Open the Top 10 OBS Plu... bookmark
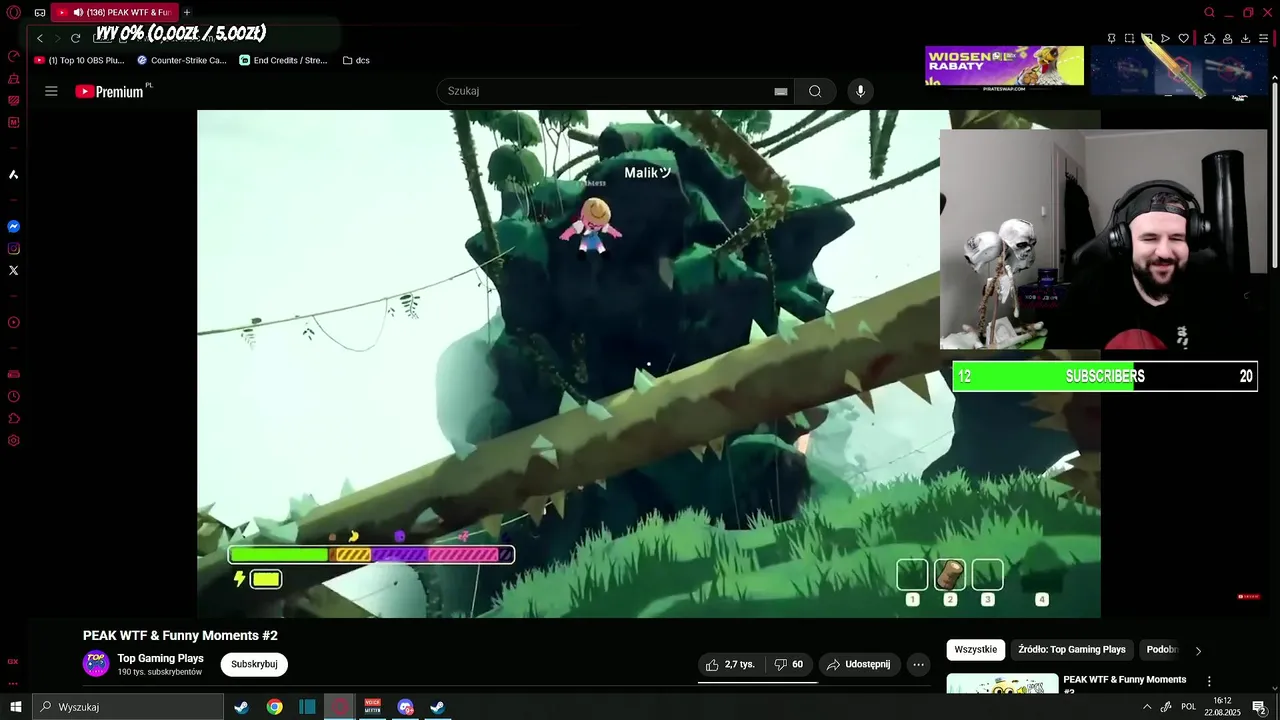 coord(79,60)
